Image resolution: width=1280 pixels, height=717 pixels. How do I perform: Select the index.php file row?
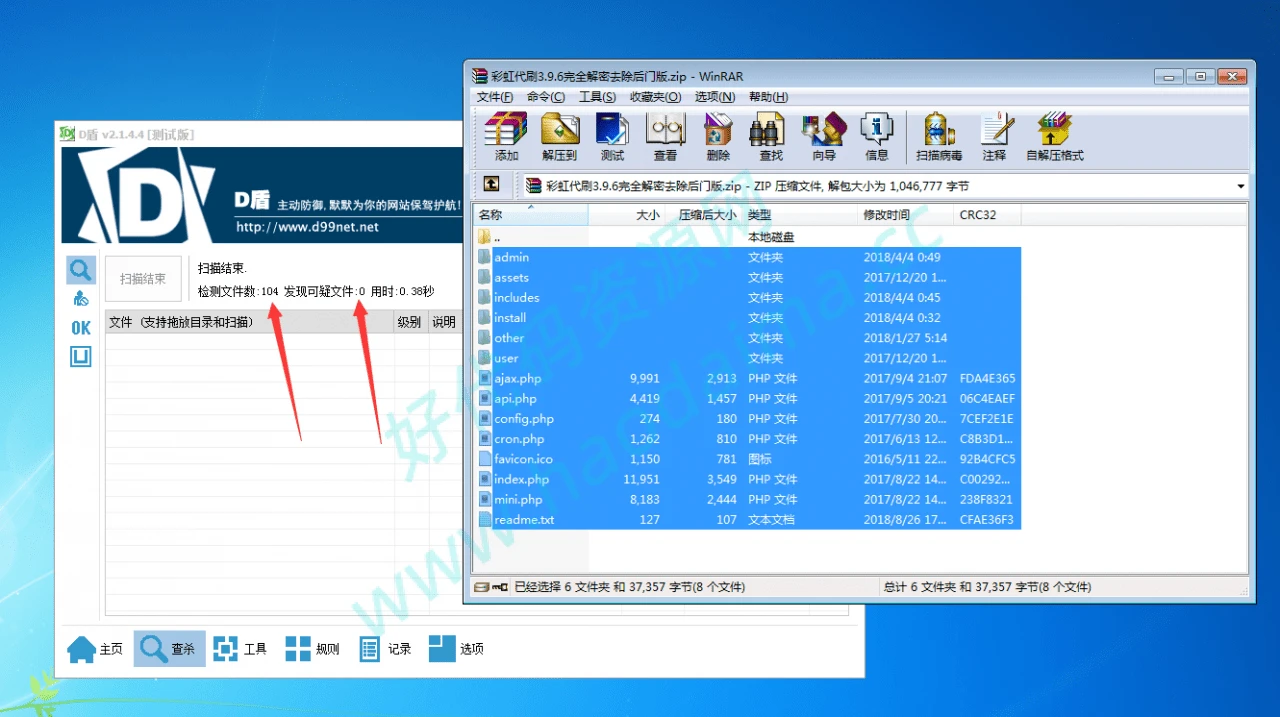pyautogui.click(x=522, y=479)
